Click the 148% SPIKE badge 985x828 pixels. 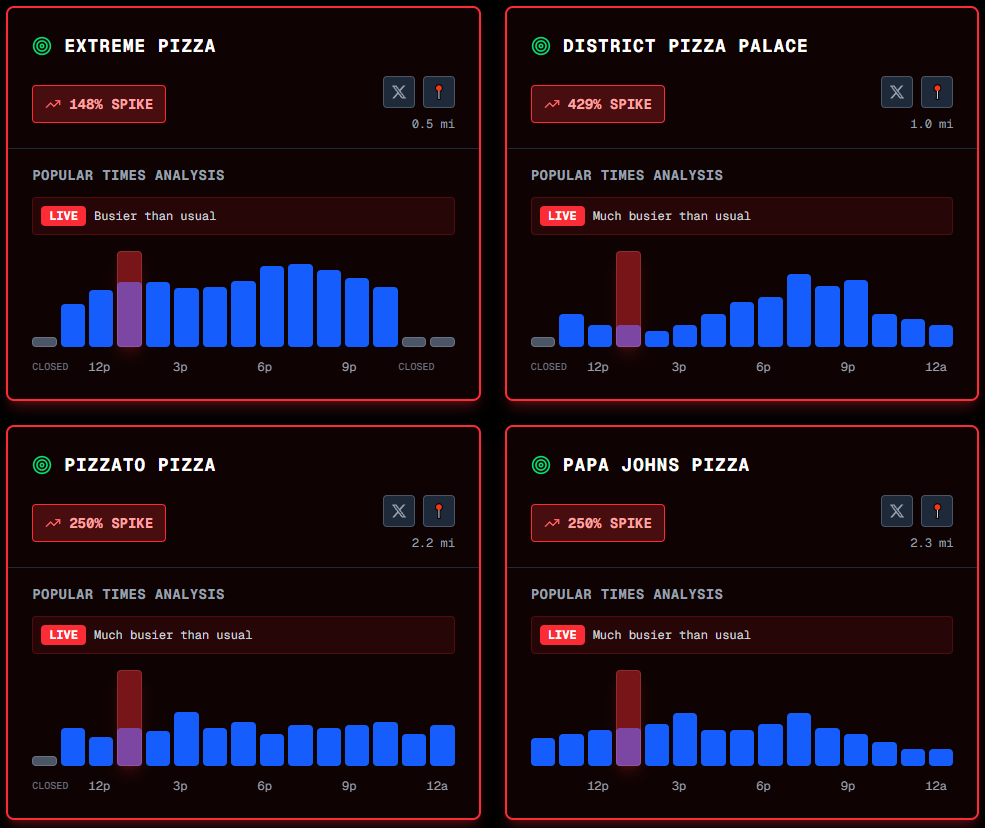pyautogui.click(x=99, y=104)
